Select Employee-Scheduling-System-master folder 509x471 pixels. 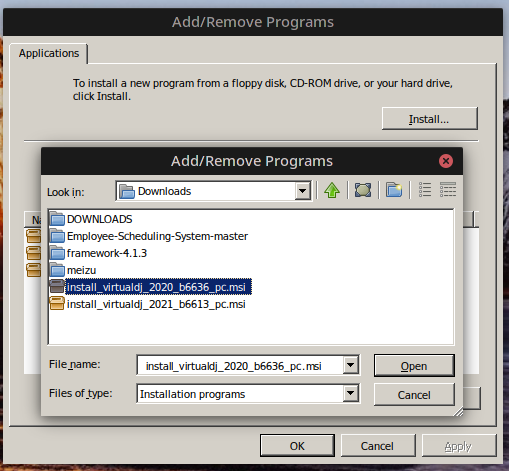point(157,236)
